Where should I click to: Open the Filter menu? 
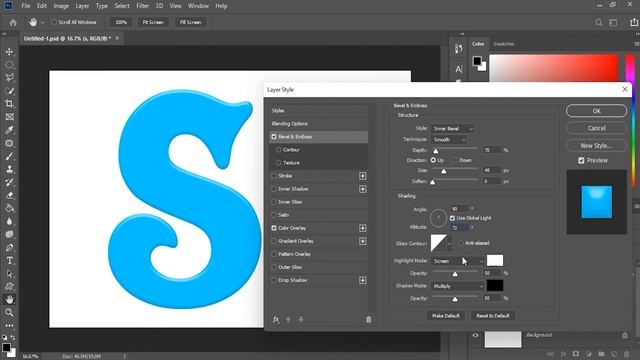[142, 6]
